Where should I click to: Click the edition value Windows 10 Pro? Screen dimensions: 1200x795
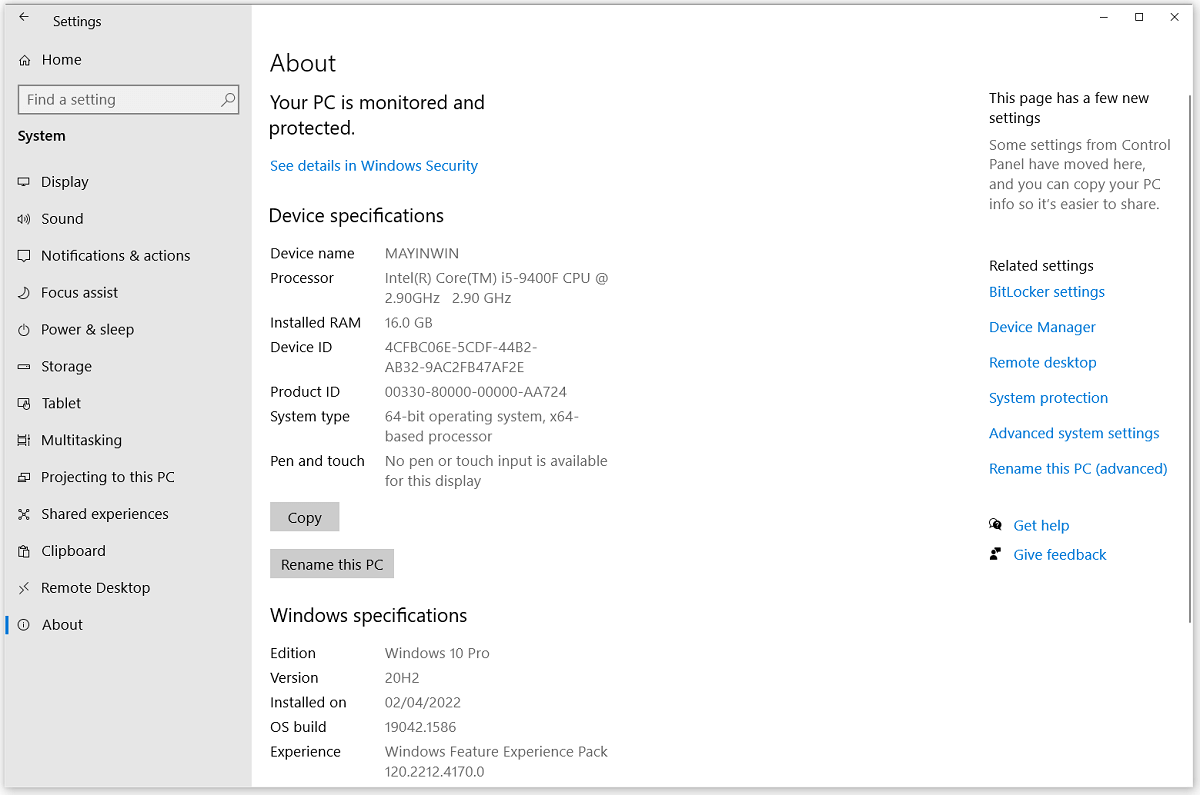437,653
